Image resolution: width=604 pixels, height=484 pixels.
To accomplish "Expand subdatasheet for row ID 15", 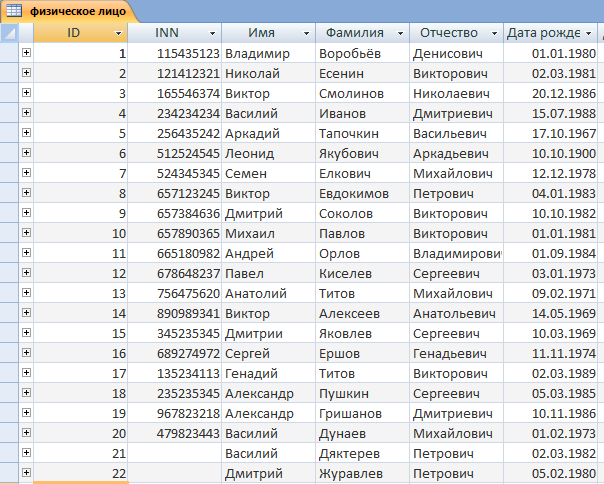I will pos(26,333).
